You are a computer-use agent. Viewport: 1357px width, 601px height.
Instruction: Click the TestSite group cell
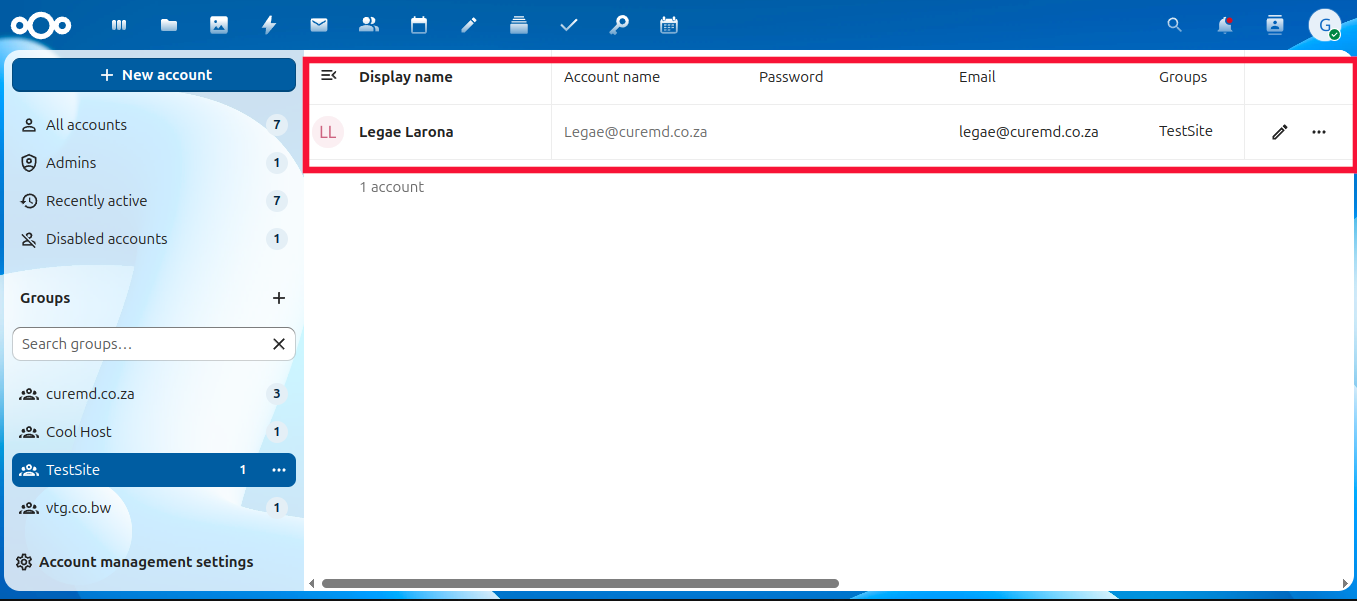pyautogui.click(x=1186, y=131)
